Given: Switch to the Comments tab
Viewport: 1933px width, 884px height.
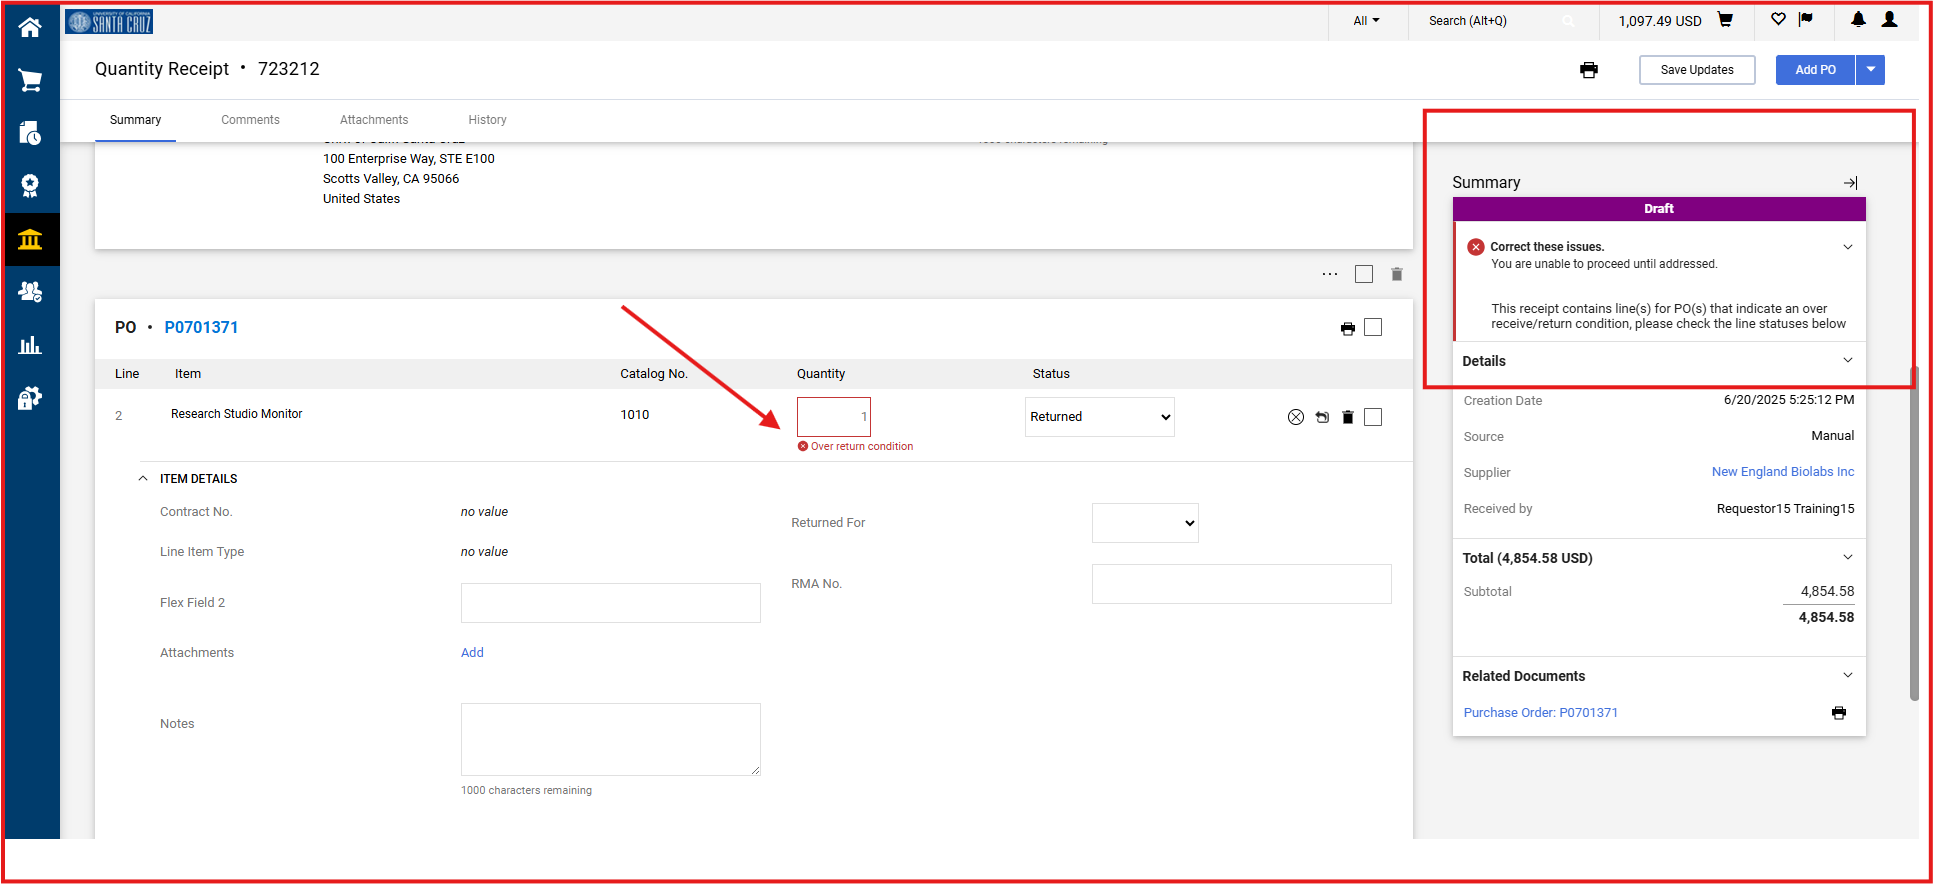Looking at the screenshot, I should (250, 120).
